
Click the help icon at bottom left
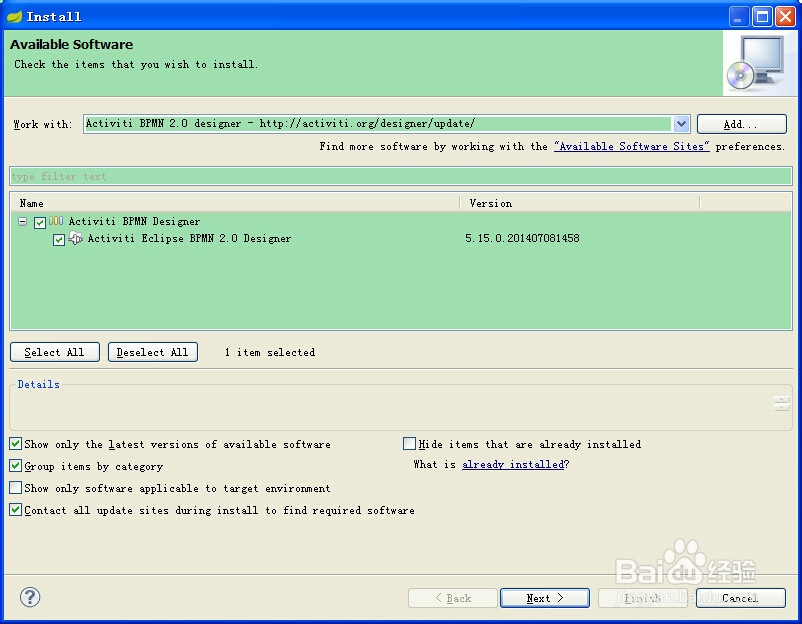click(29, 597)
